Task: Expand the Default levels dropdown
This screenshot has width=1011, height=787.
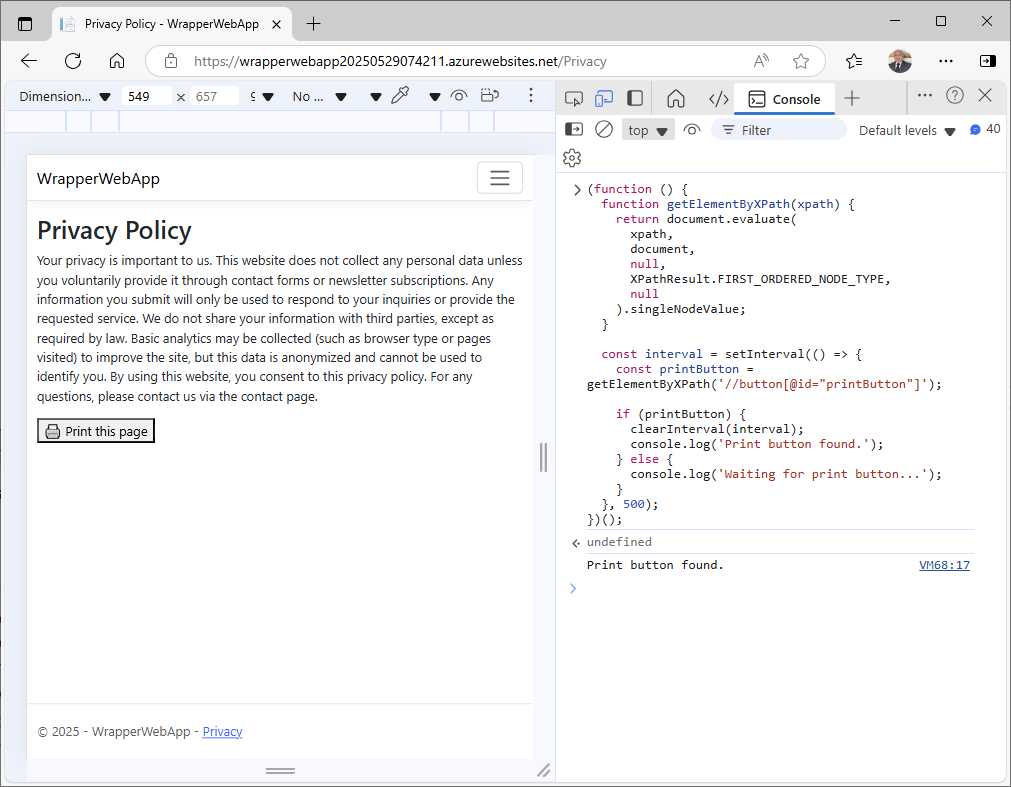Action: tap(907, 131)
